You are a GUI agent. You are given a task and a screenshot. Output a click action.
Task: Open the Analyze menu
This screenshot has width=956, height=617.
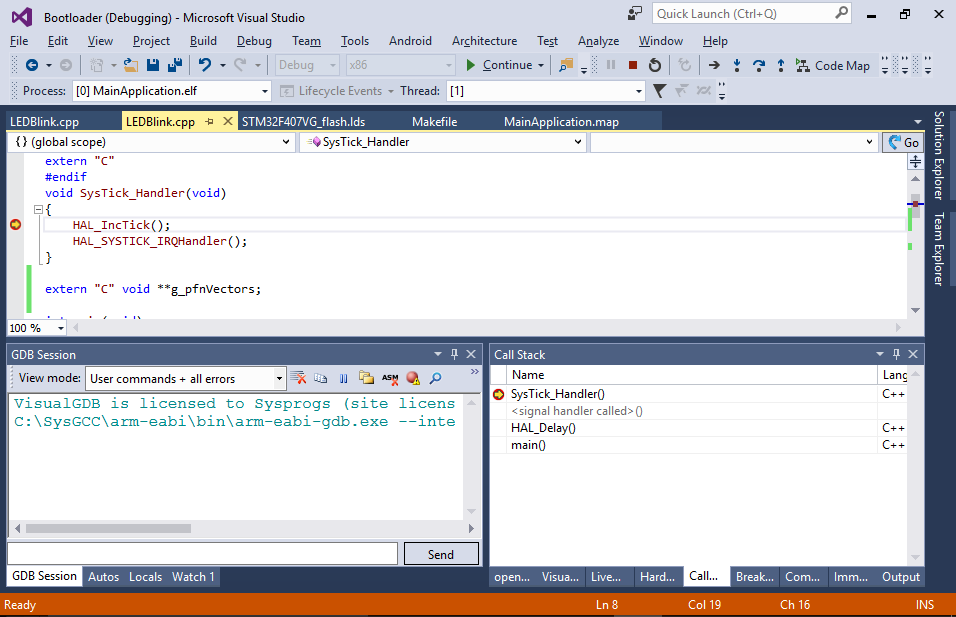[598, 41]
